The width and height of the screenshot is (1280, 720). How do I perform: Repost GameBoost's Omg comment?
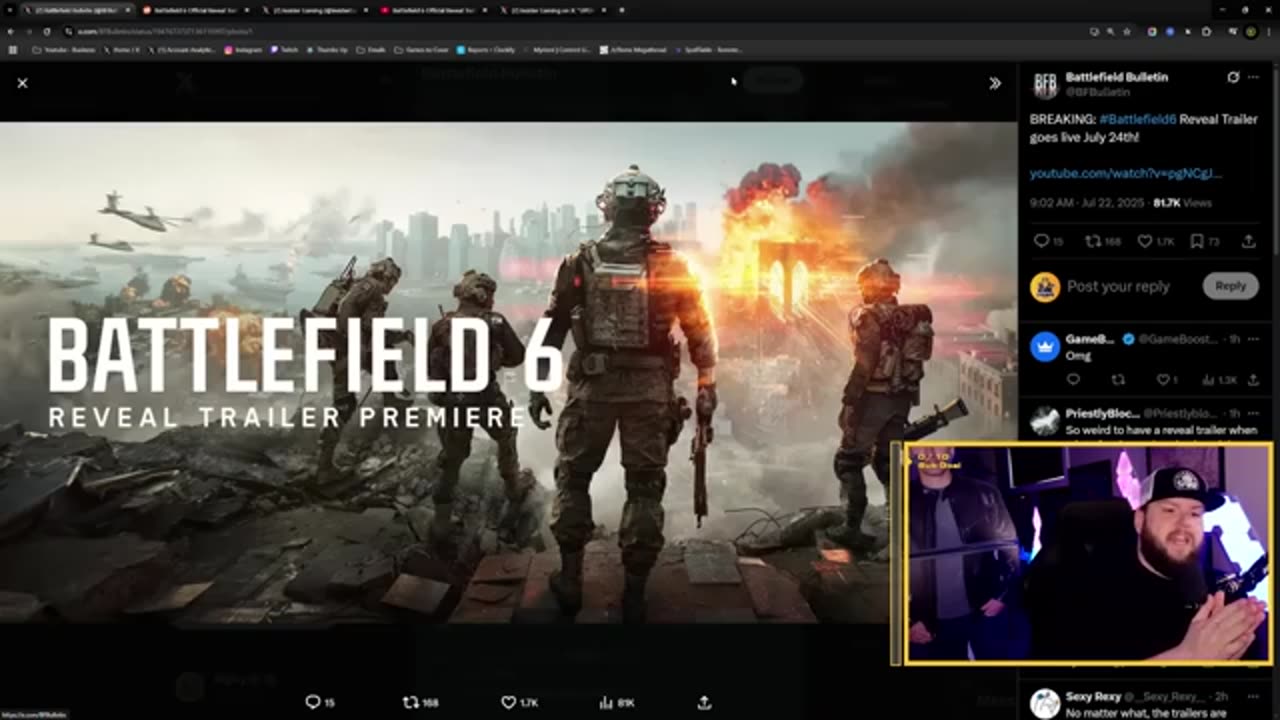tap(1118, 380)
